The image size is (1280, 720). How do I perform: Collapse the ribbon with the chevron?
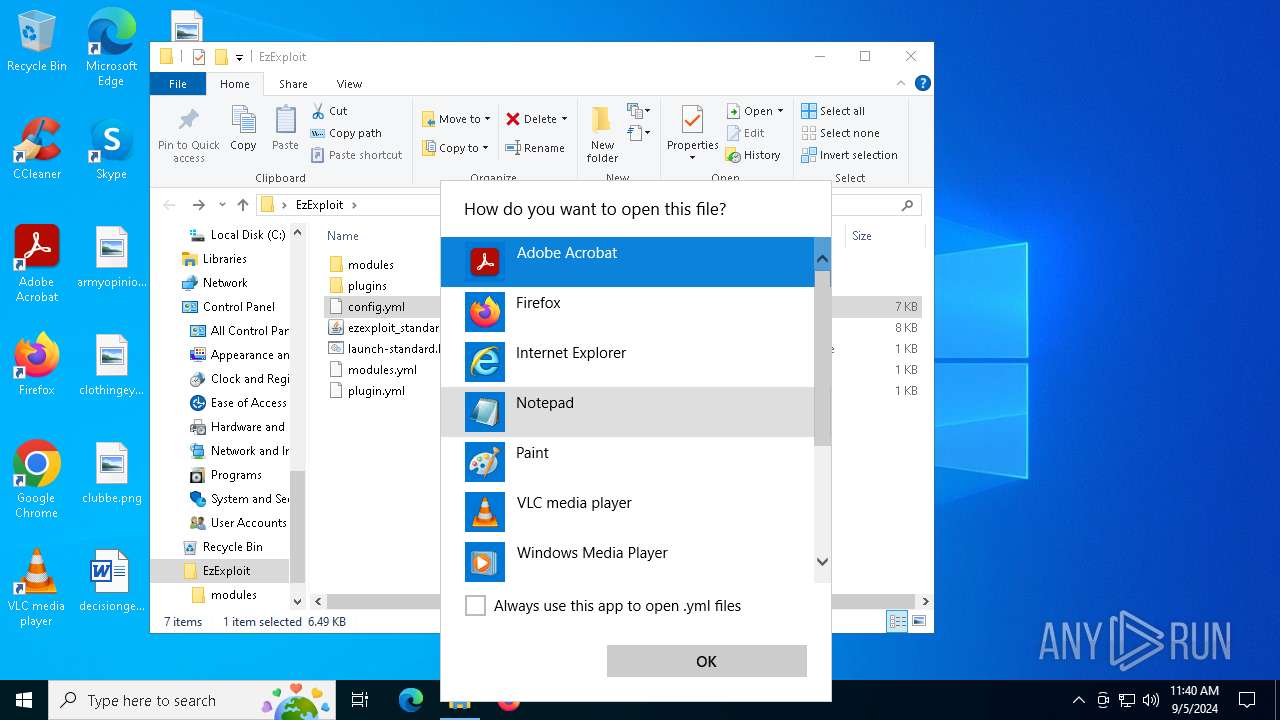coord(901,84)
